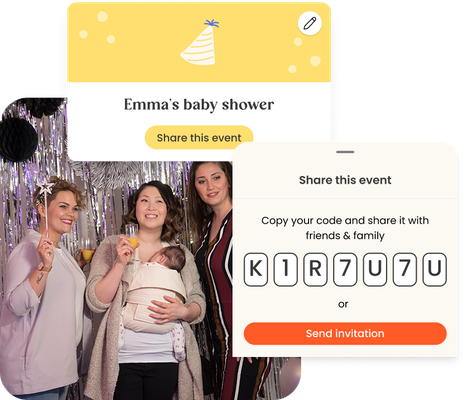Click the Copy your code instruction text
Image resolution: width=465 pixels, height=400 pixels.
[x=345, y=228]
